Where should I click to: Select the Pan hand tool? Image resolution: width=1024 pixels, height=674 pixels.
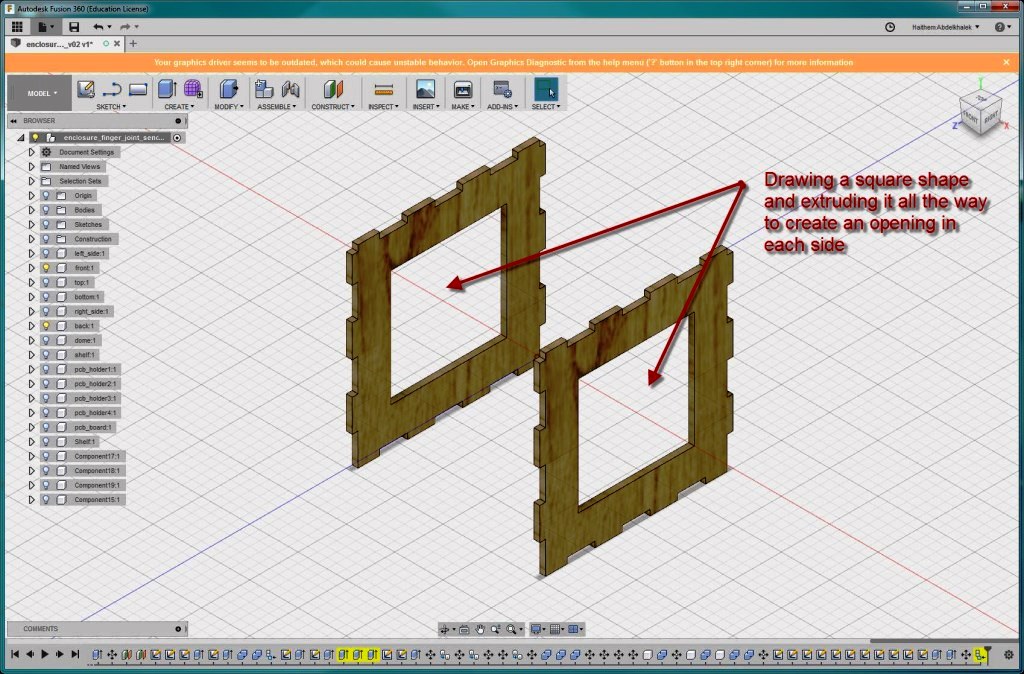(480, 630)
